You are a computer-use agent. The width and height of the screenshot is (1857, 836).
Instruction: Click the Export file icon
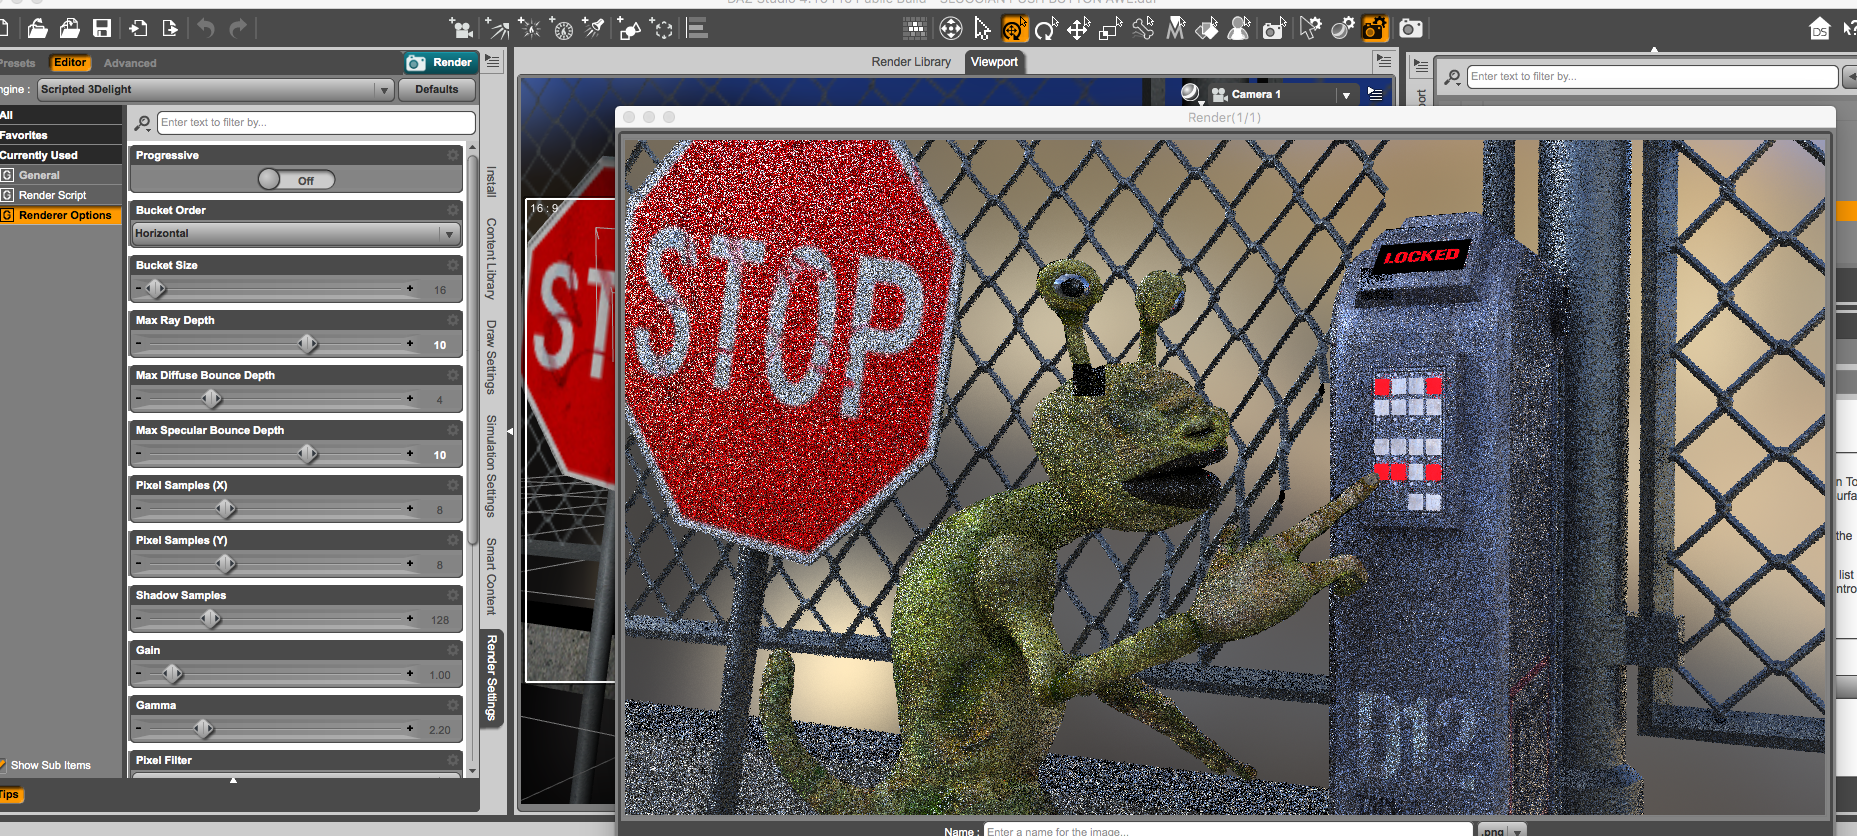(x=170, y=28)
